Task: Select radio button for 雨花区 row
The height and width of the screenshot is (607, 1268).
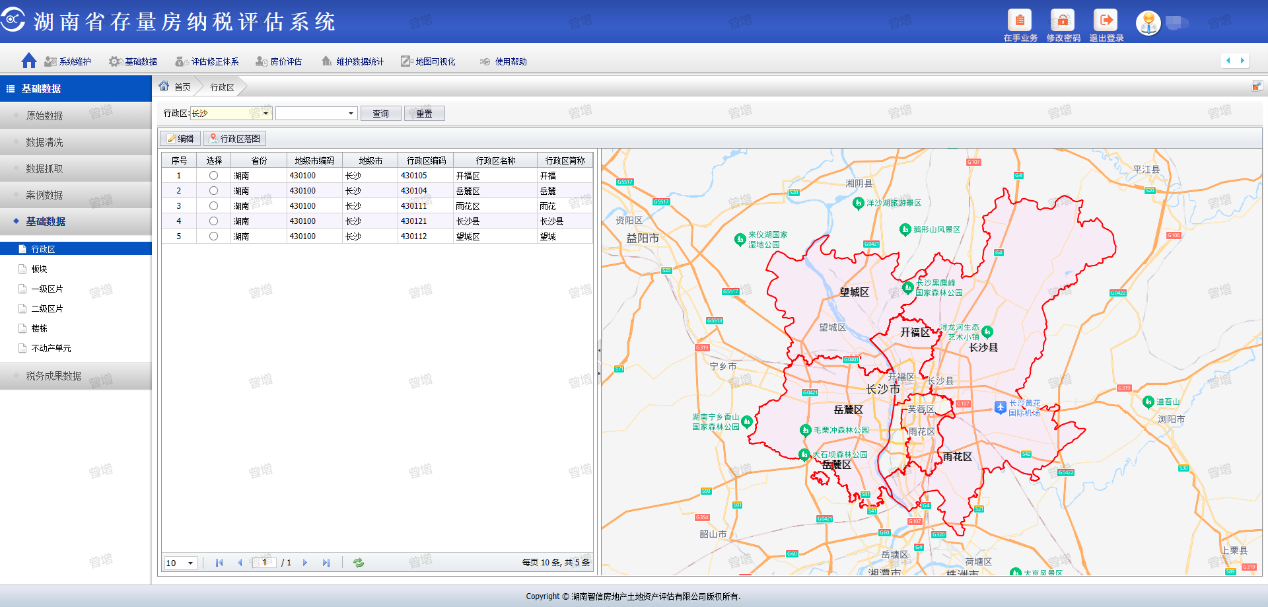Action: 213,205
